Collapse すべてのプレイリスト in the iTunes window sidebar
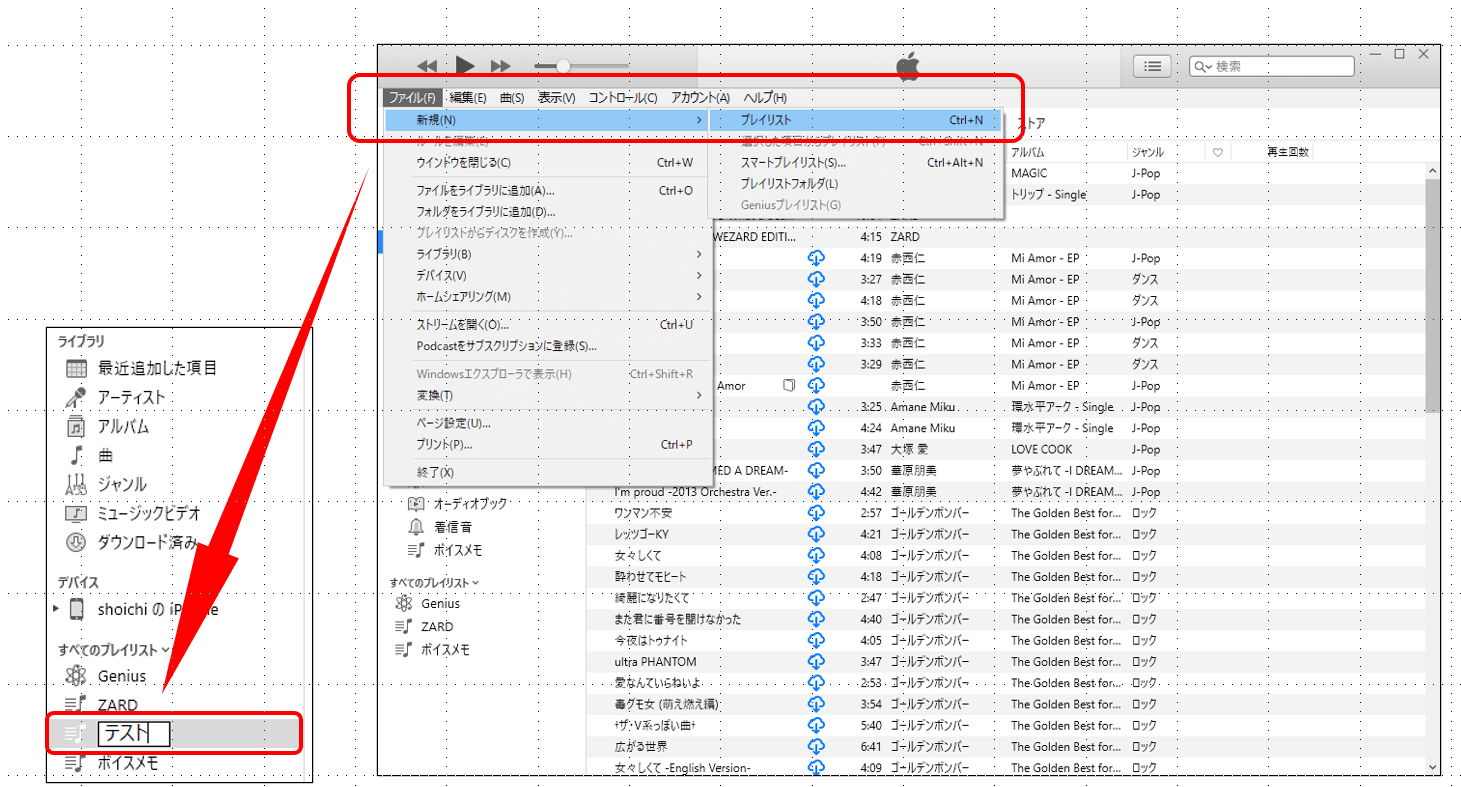The width and height of the screenshot is (1461, 787). (475, 582)
